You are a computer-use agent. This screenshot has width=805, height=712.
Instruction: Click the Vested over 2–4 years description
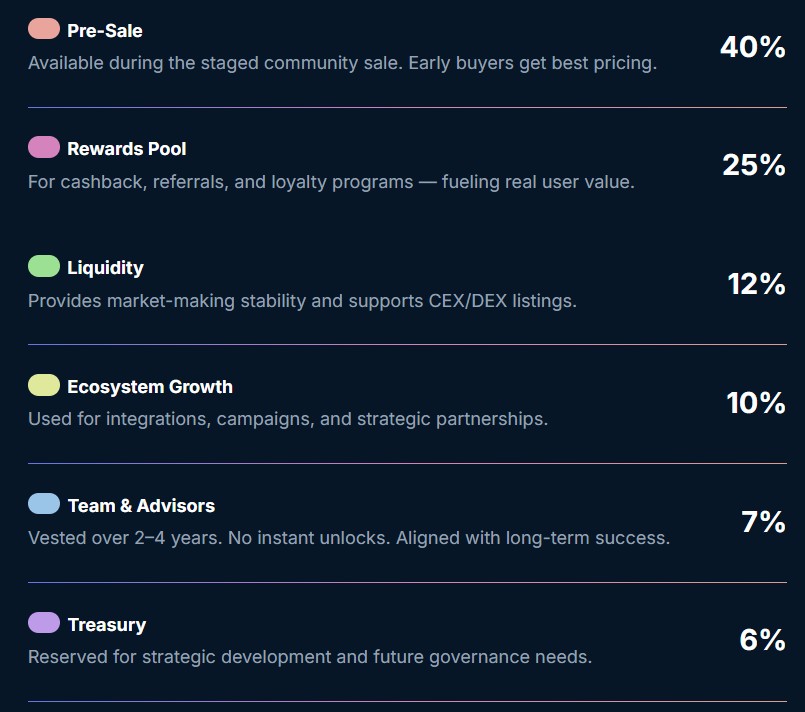point(349,538)
